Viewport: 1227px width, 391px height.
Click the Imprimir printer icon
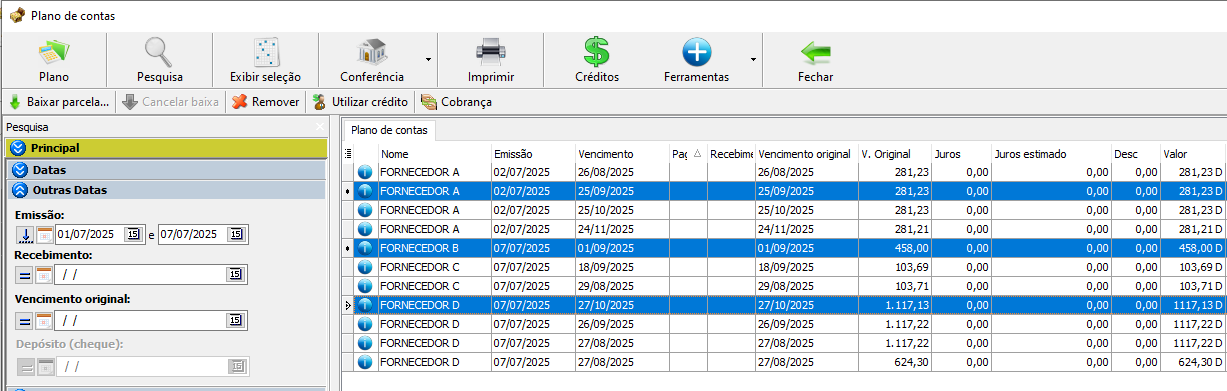click(x=491, y=51)
